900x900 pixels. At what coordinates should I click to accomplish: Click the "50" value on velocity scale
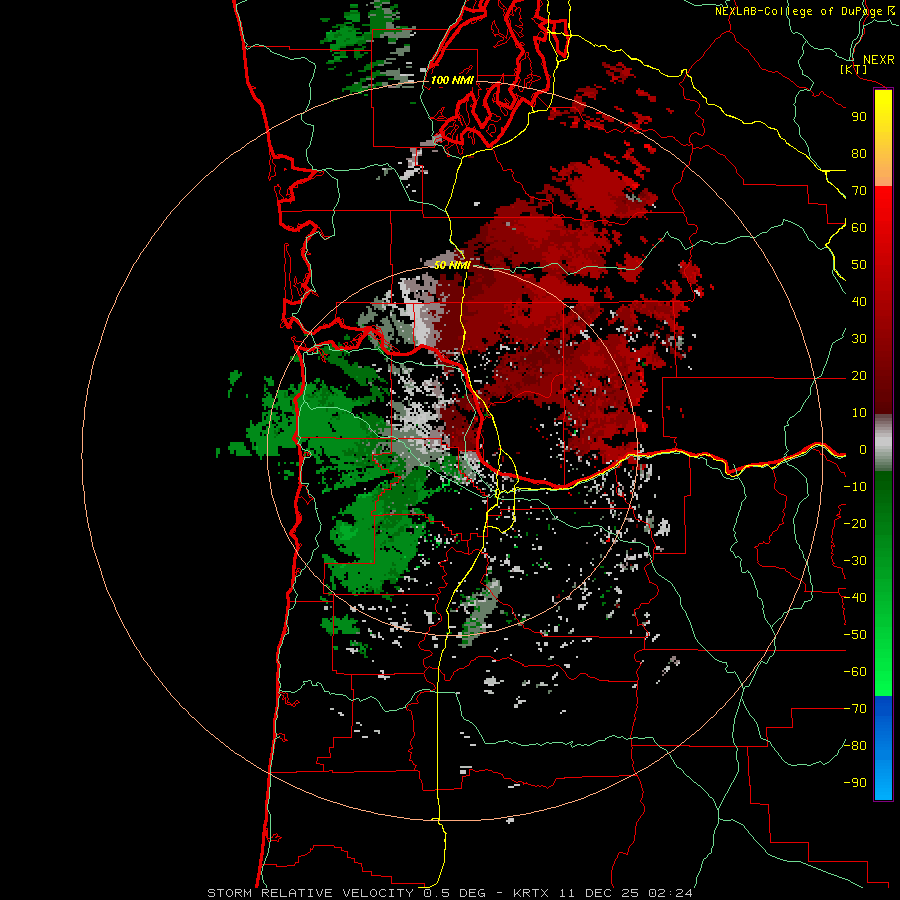click(x=859, y=265)
